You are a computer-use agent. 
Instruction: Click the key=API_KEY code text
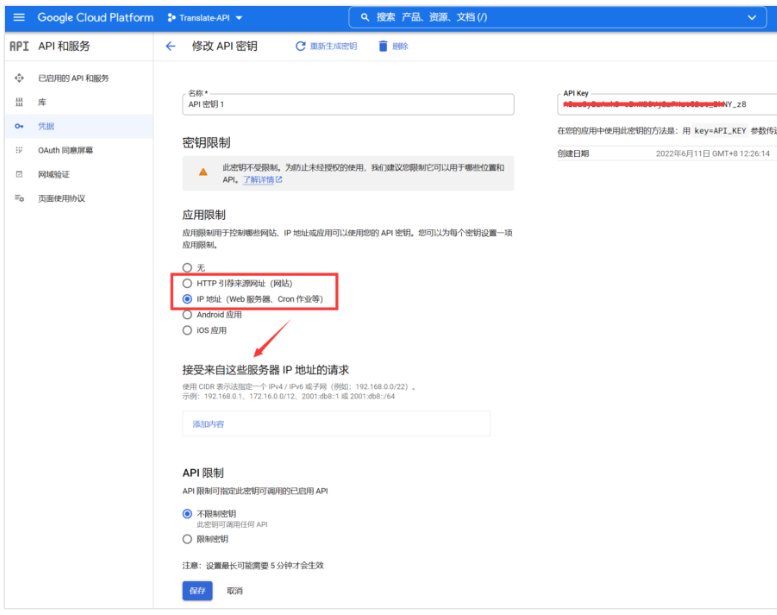click(720, 131)
